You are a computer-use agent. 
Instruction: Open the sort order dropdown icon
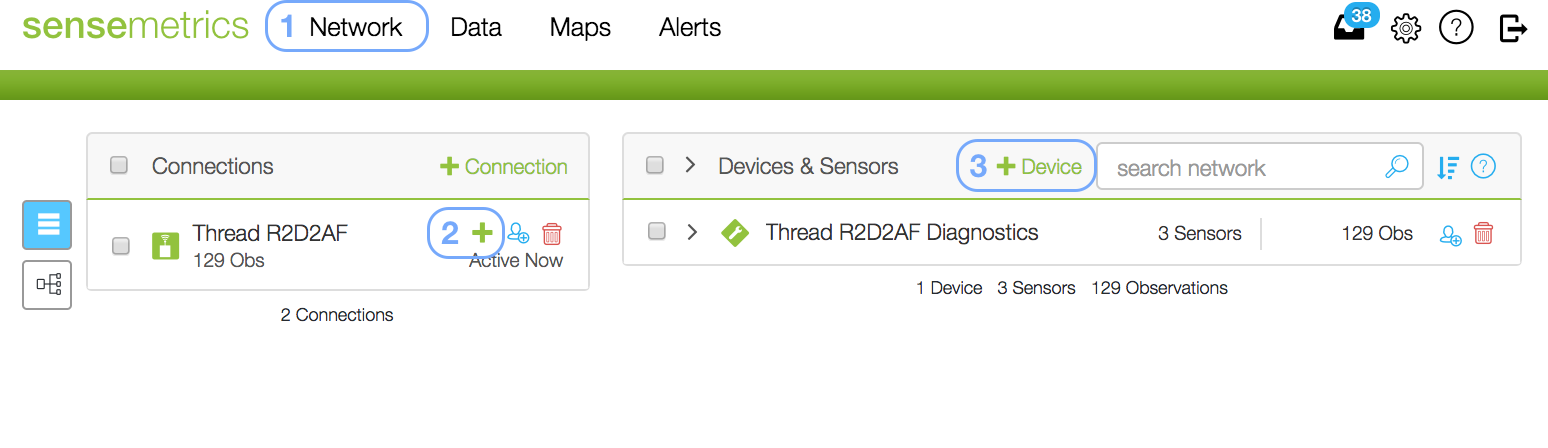coord(1447,167)
